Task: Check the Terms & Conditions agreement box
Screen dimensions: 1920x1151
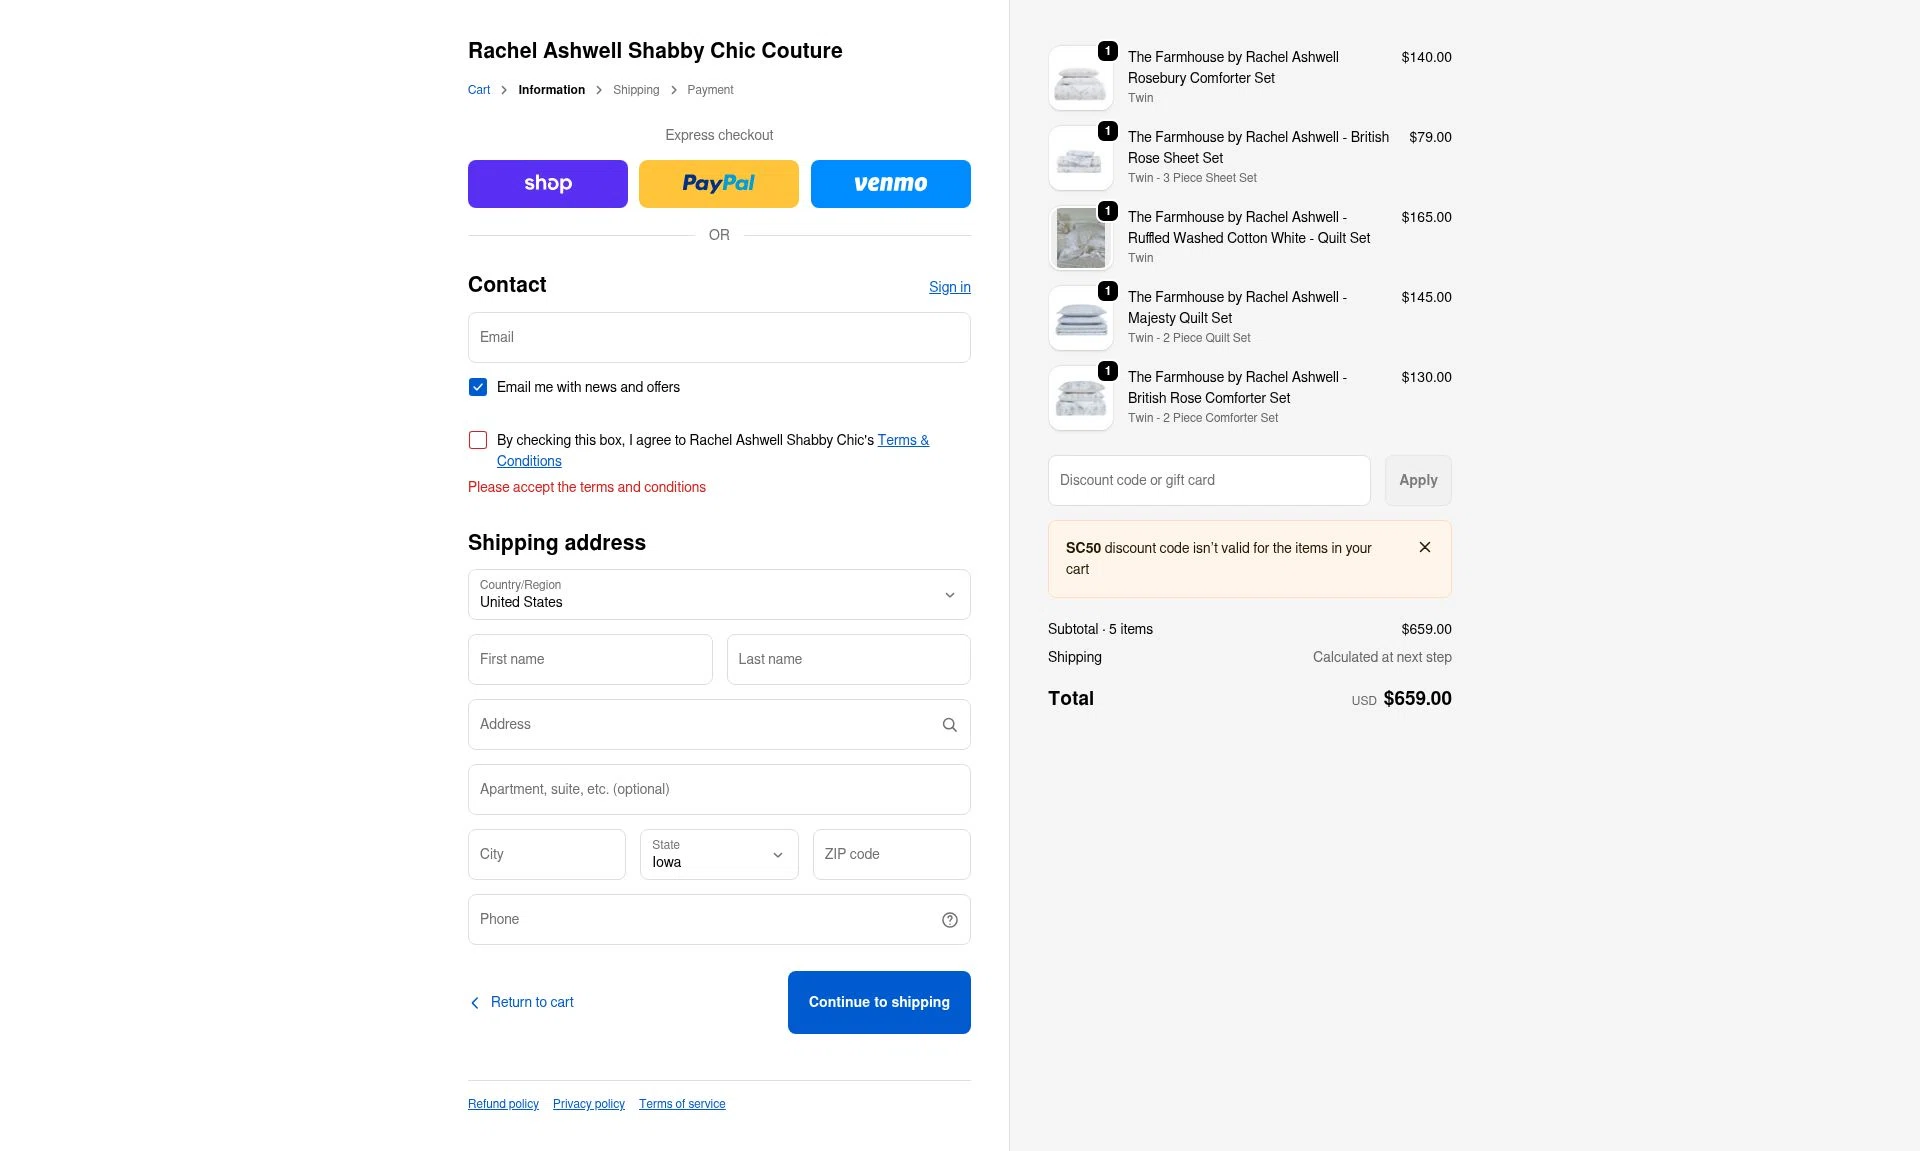Action: tap(478, 440)
